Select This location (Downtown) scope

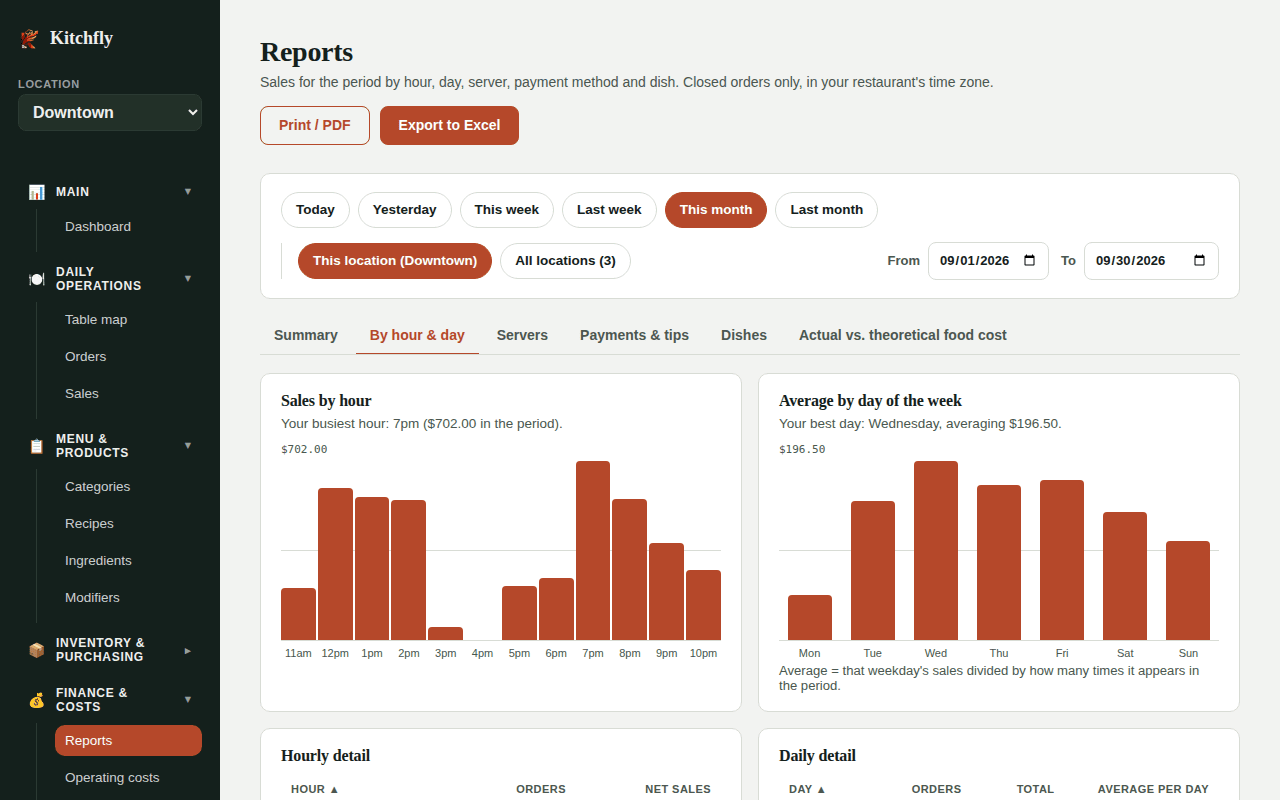pos(395,261)
